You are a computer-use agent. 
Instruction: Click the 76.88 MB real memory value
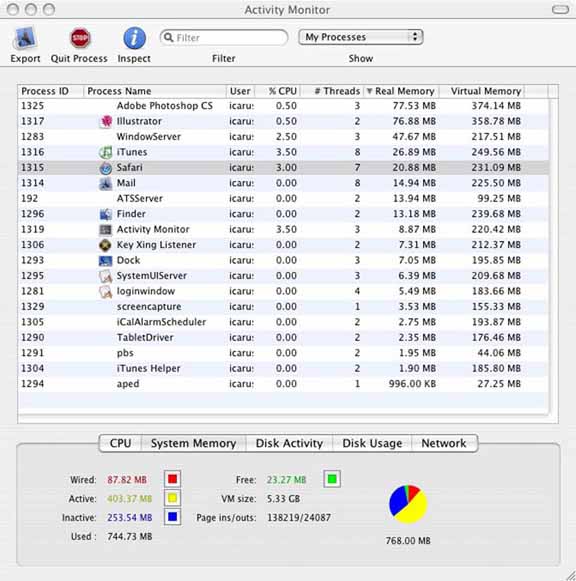point(414,121)
